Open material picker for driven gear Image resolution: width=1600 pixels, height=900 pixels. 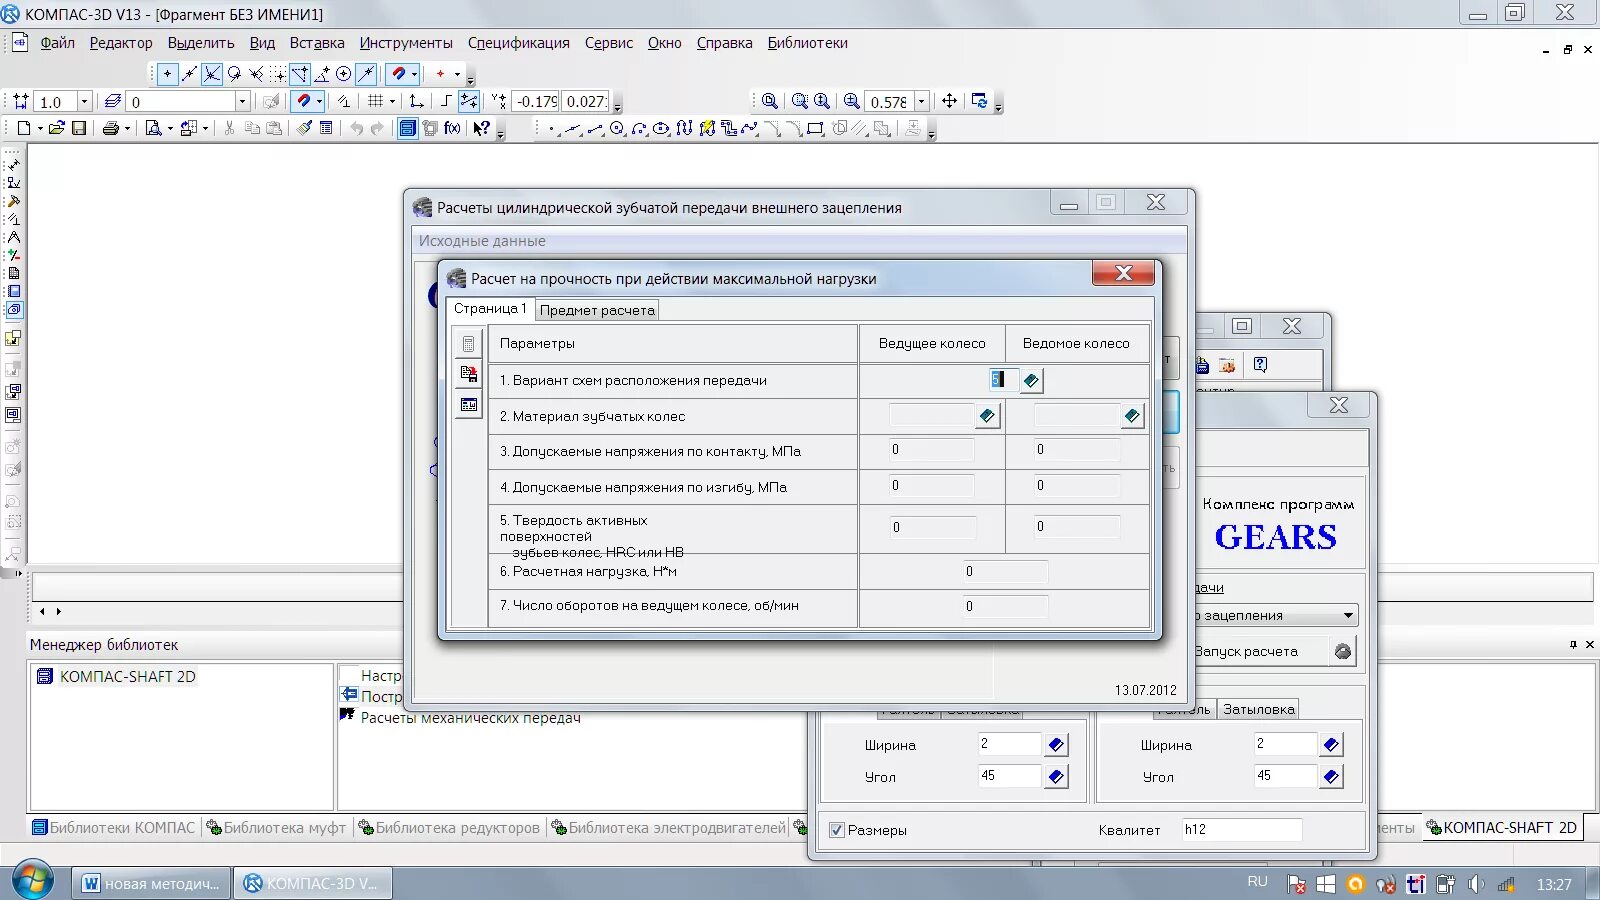point(1132,416)
